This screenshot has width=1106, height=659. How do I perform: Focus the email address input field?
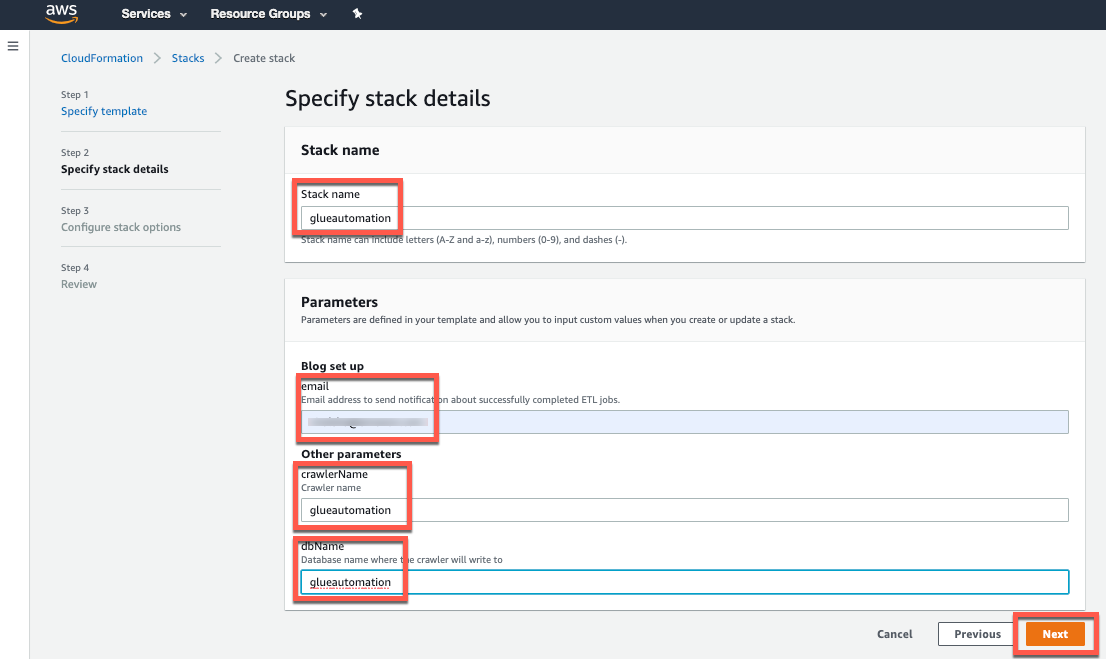click(x=684, y=422)
